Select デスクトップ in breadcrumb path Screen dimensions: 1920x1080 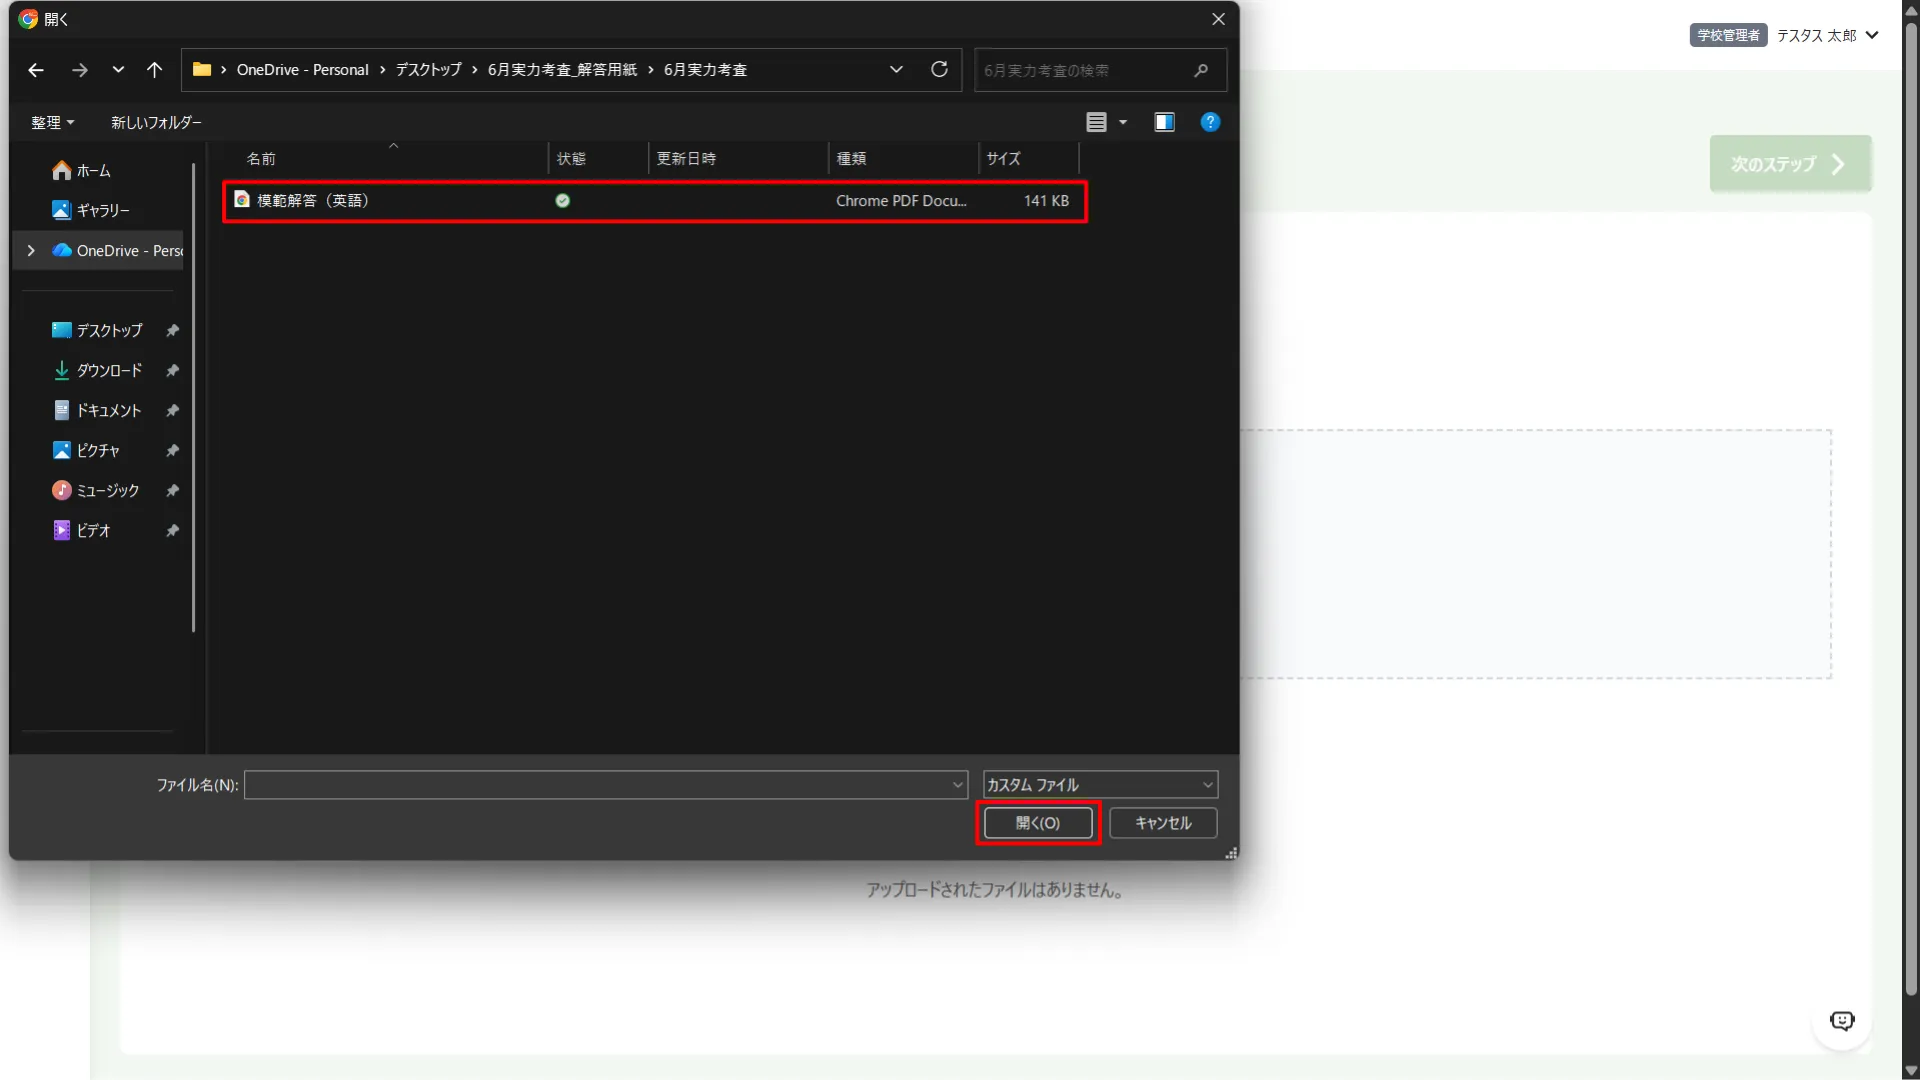[x=428, y=70]
